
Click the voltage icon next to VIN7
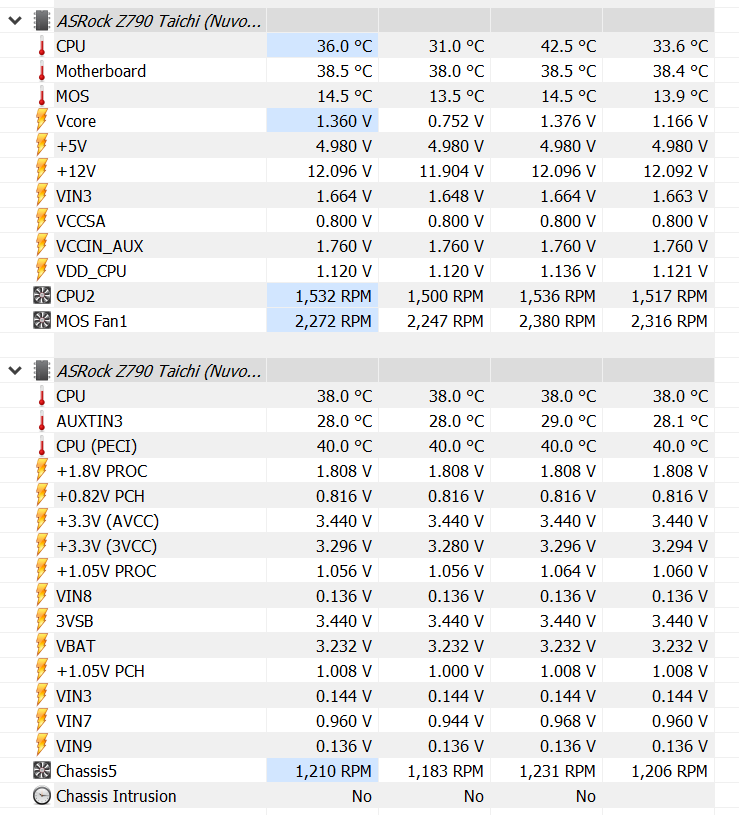42,720
